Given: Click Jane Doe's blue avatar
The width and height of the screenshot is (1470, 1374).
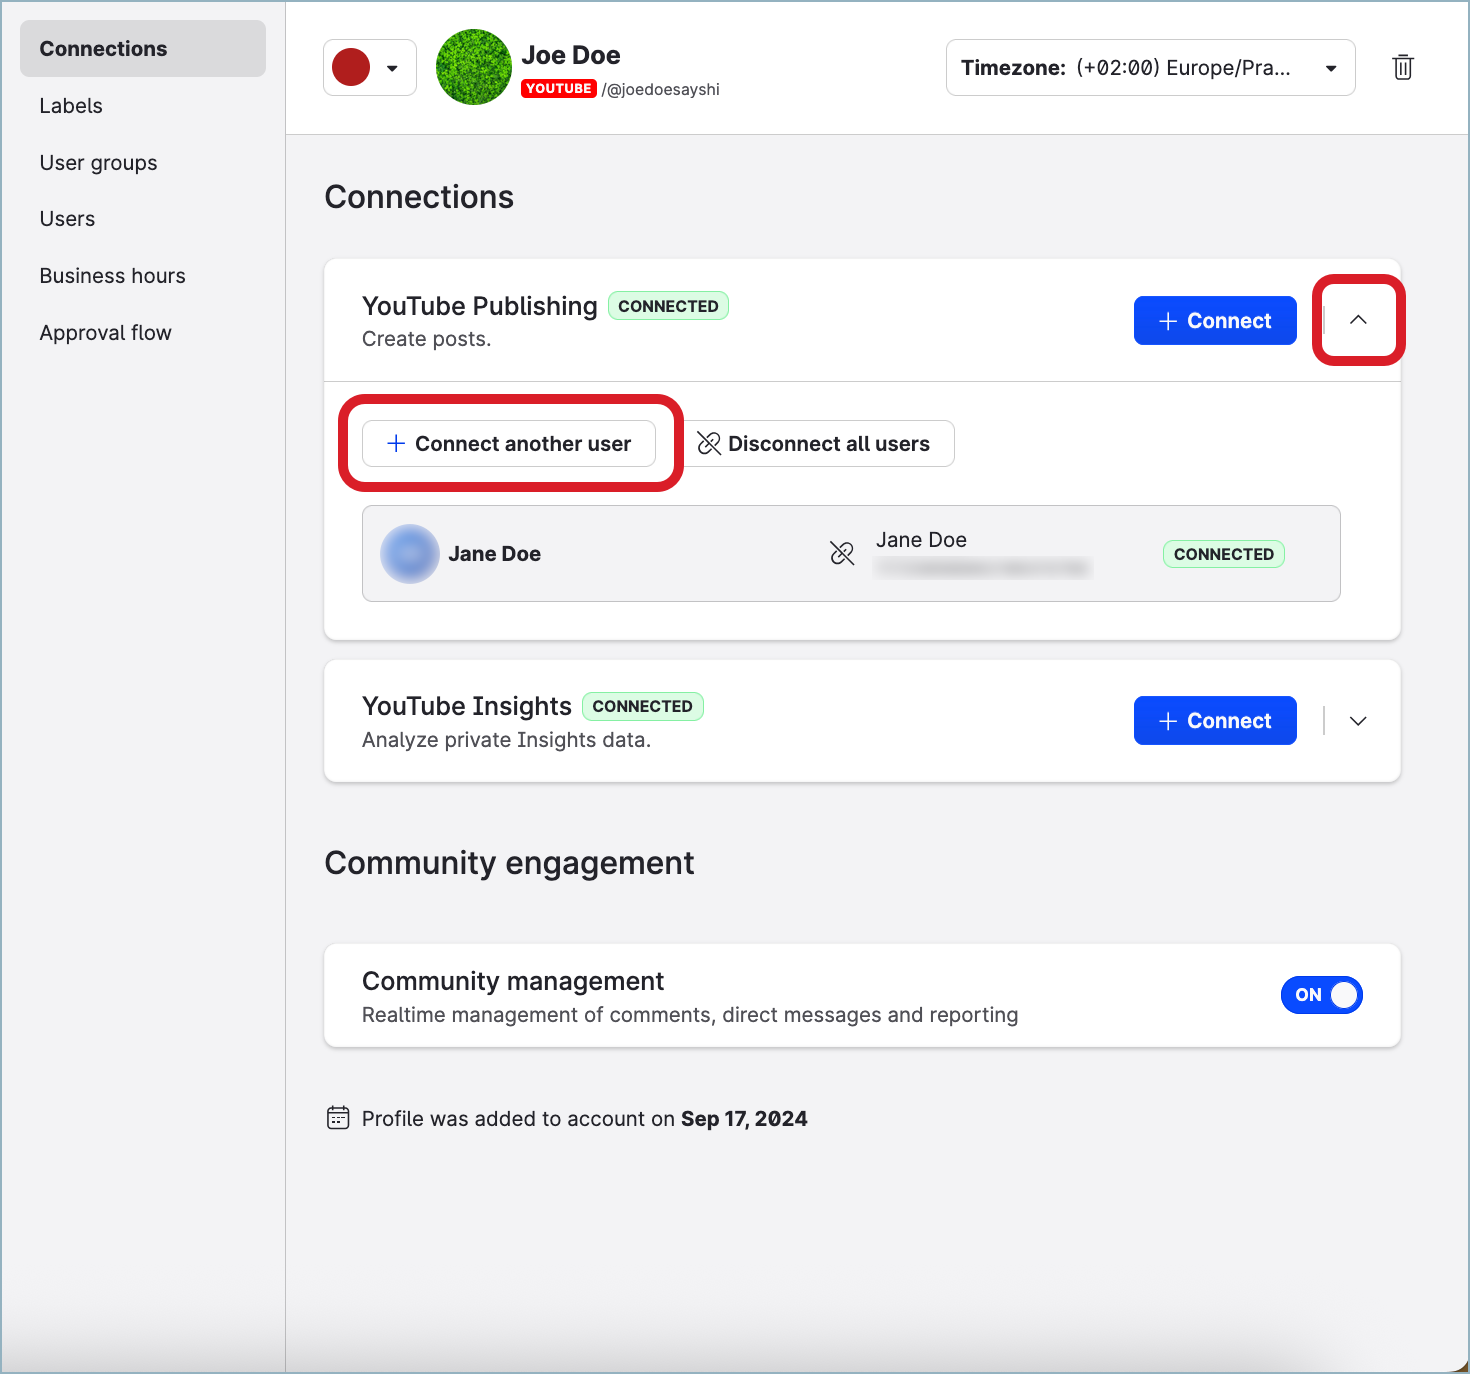Looking at the screenshot, I should (410, 554).
